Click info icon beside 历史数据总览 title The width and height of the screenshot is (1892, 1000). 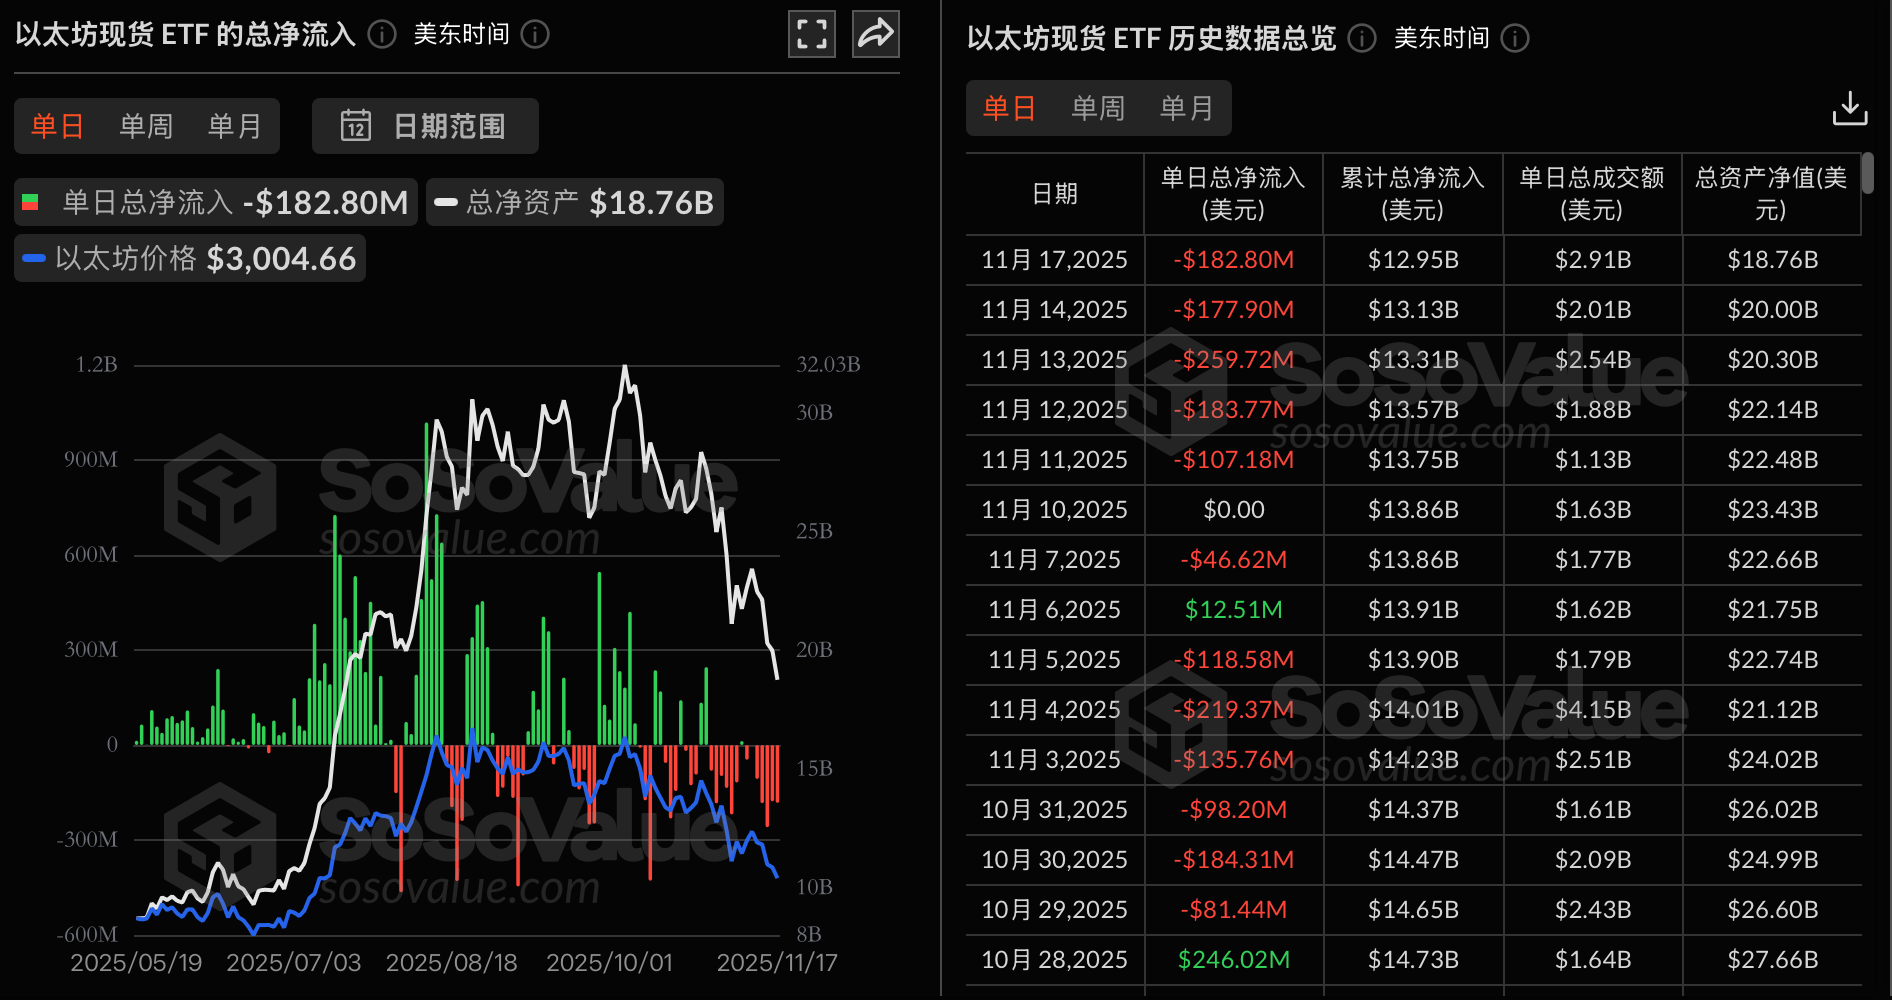point(1361,38)
